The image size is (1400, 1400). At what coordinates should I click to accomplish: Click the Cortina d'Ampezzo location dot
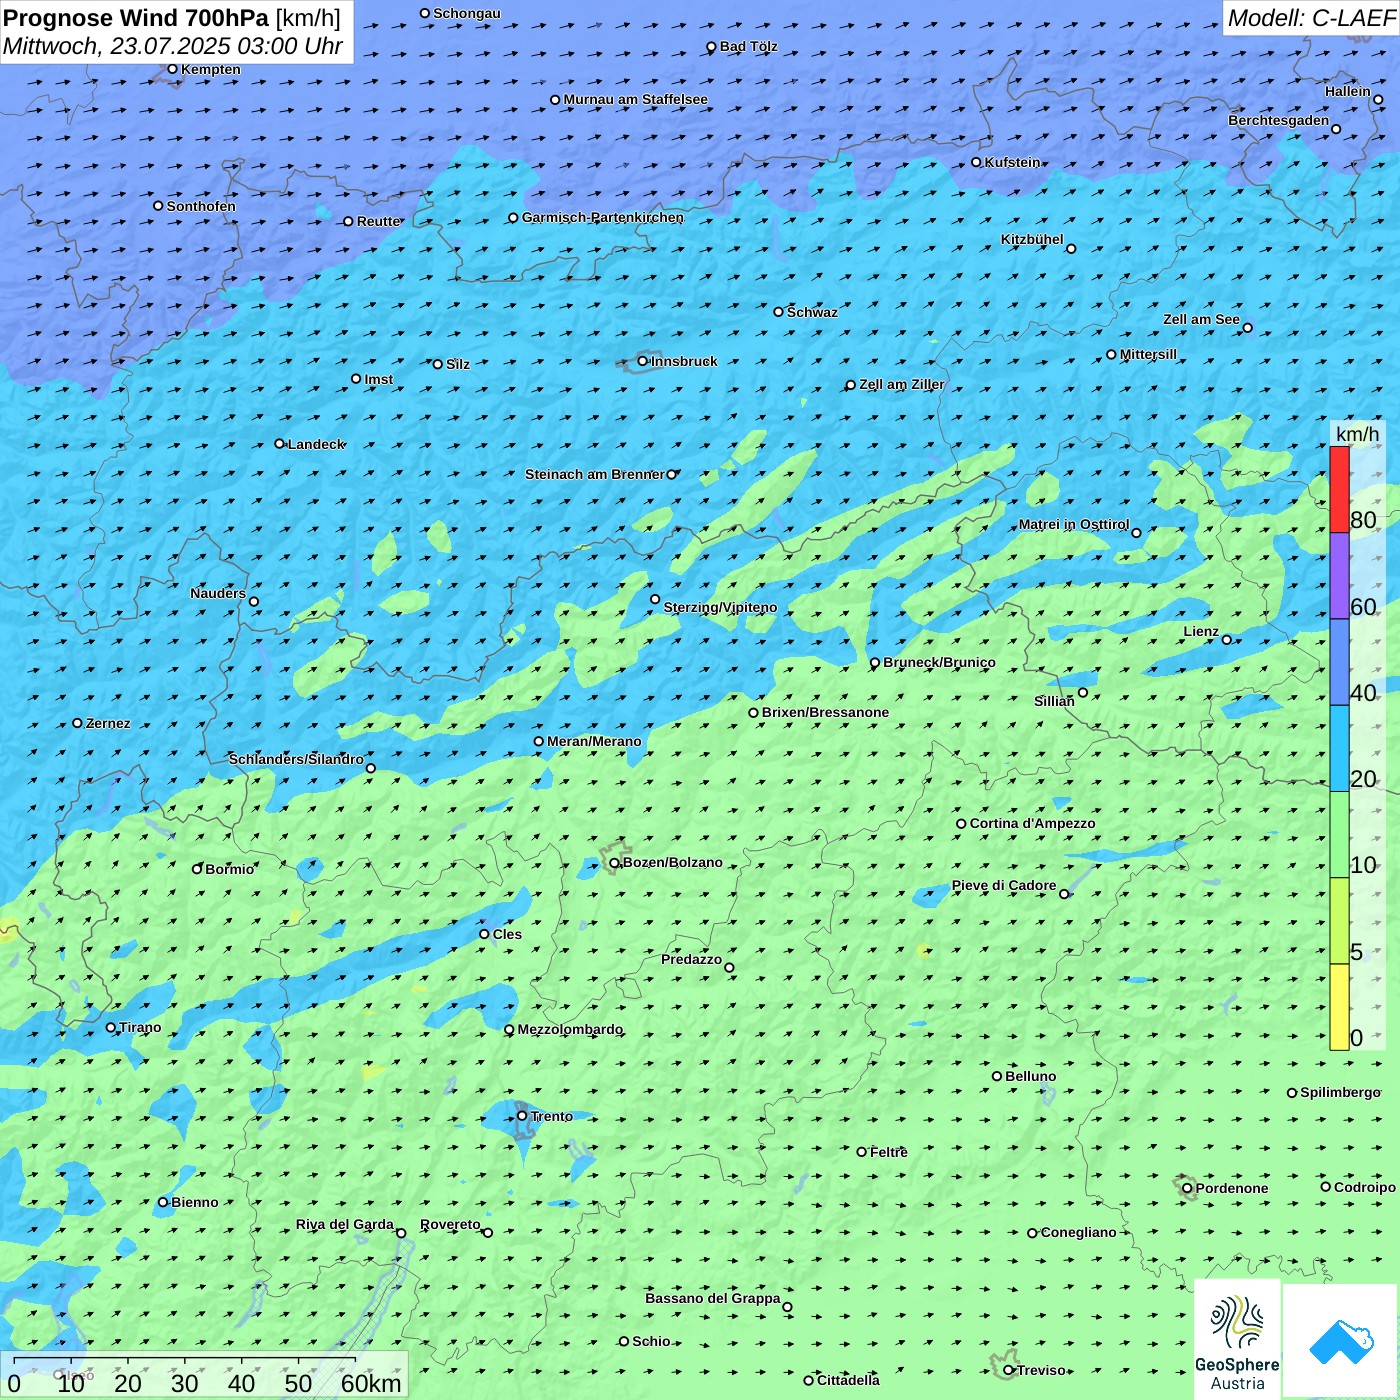[x=962, y=824]
